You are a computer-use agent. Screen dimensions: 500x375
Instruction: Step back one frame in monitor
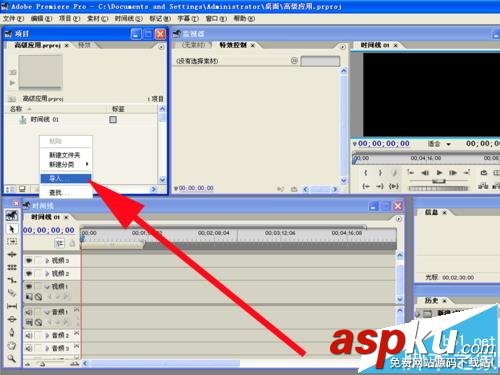point(425,173)
